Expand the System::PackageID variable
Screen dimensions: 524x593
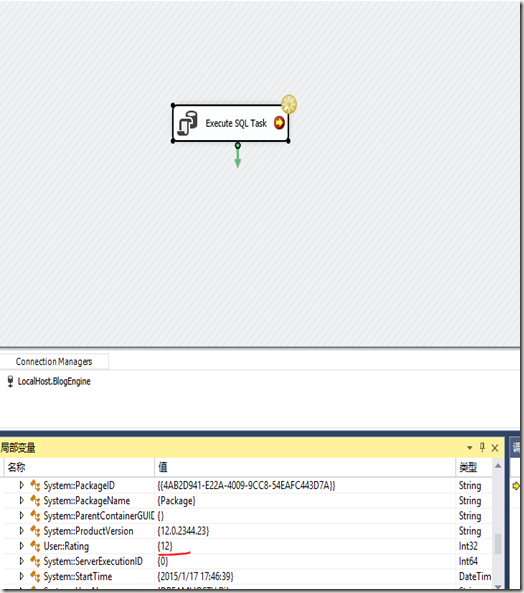coord(22,485)
